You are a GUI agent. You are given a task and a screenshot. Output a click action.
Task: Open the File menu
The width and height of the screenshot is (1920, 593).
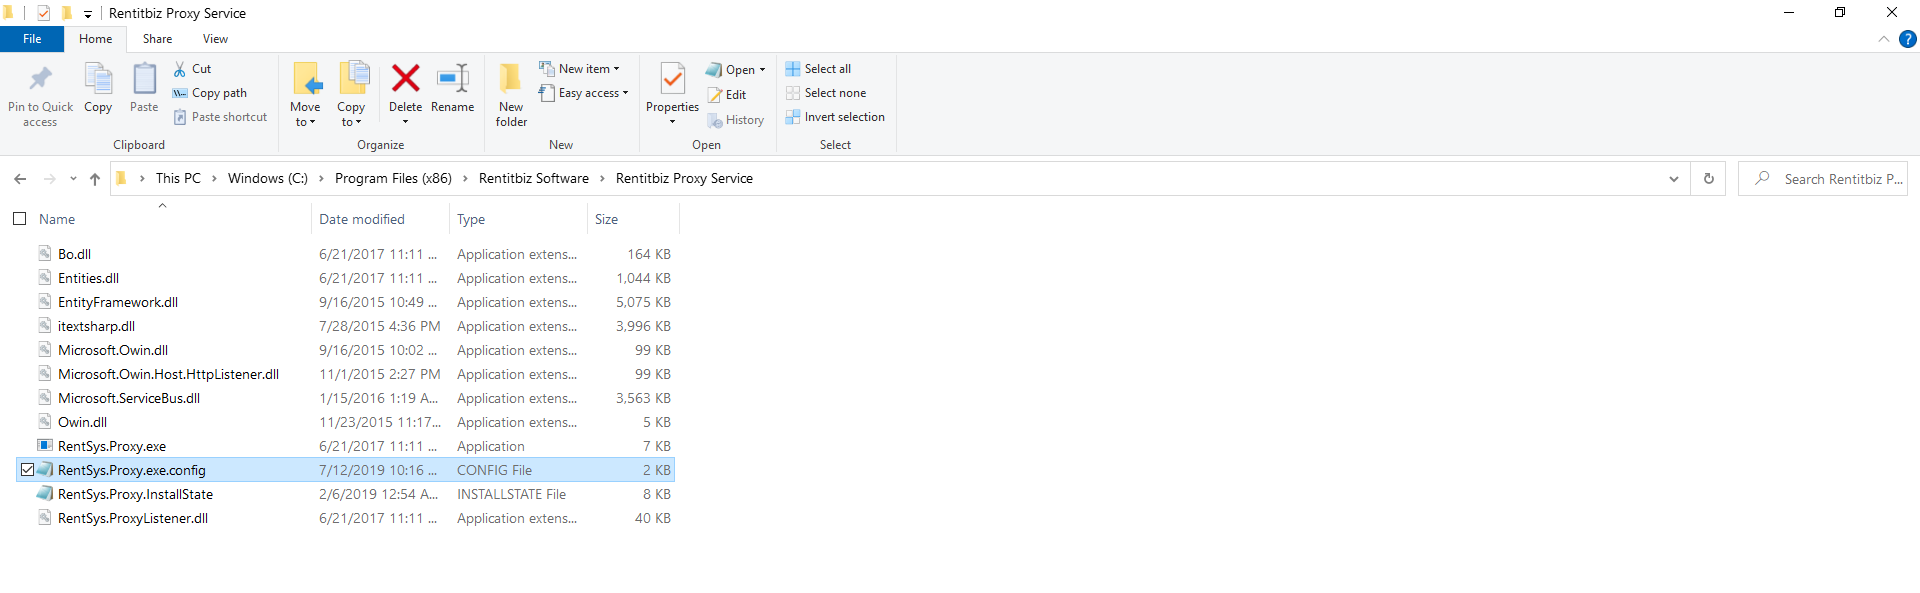pos(32,39)
